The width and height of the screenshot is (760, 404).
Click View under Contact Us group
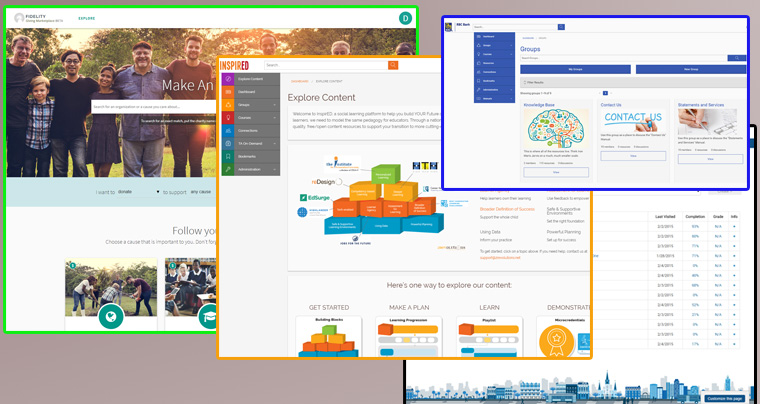click(633, 156)
